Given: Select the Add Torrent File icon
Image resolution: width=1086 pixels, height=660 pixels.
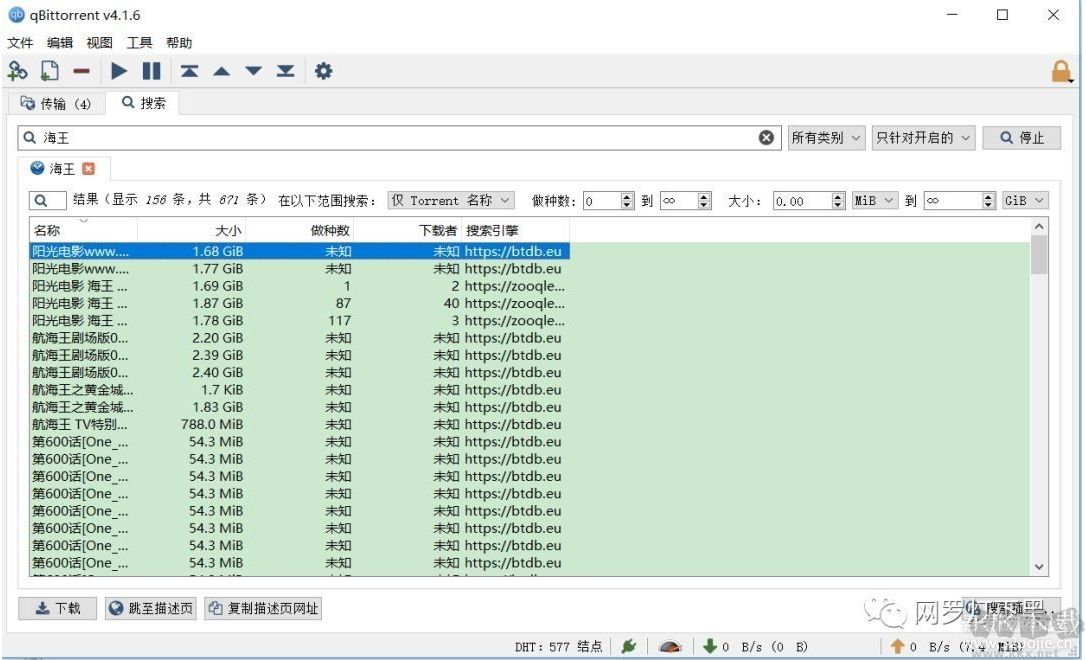Looking at the screenshot, I should click(49, 71).
